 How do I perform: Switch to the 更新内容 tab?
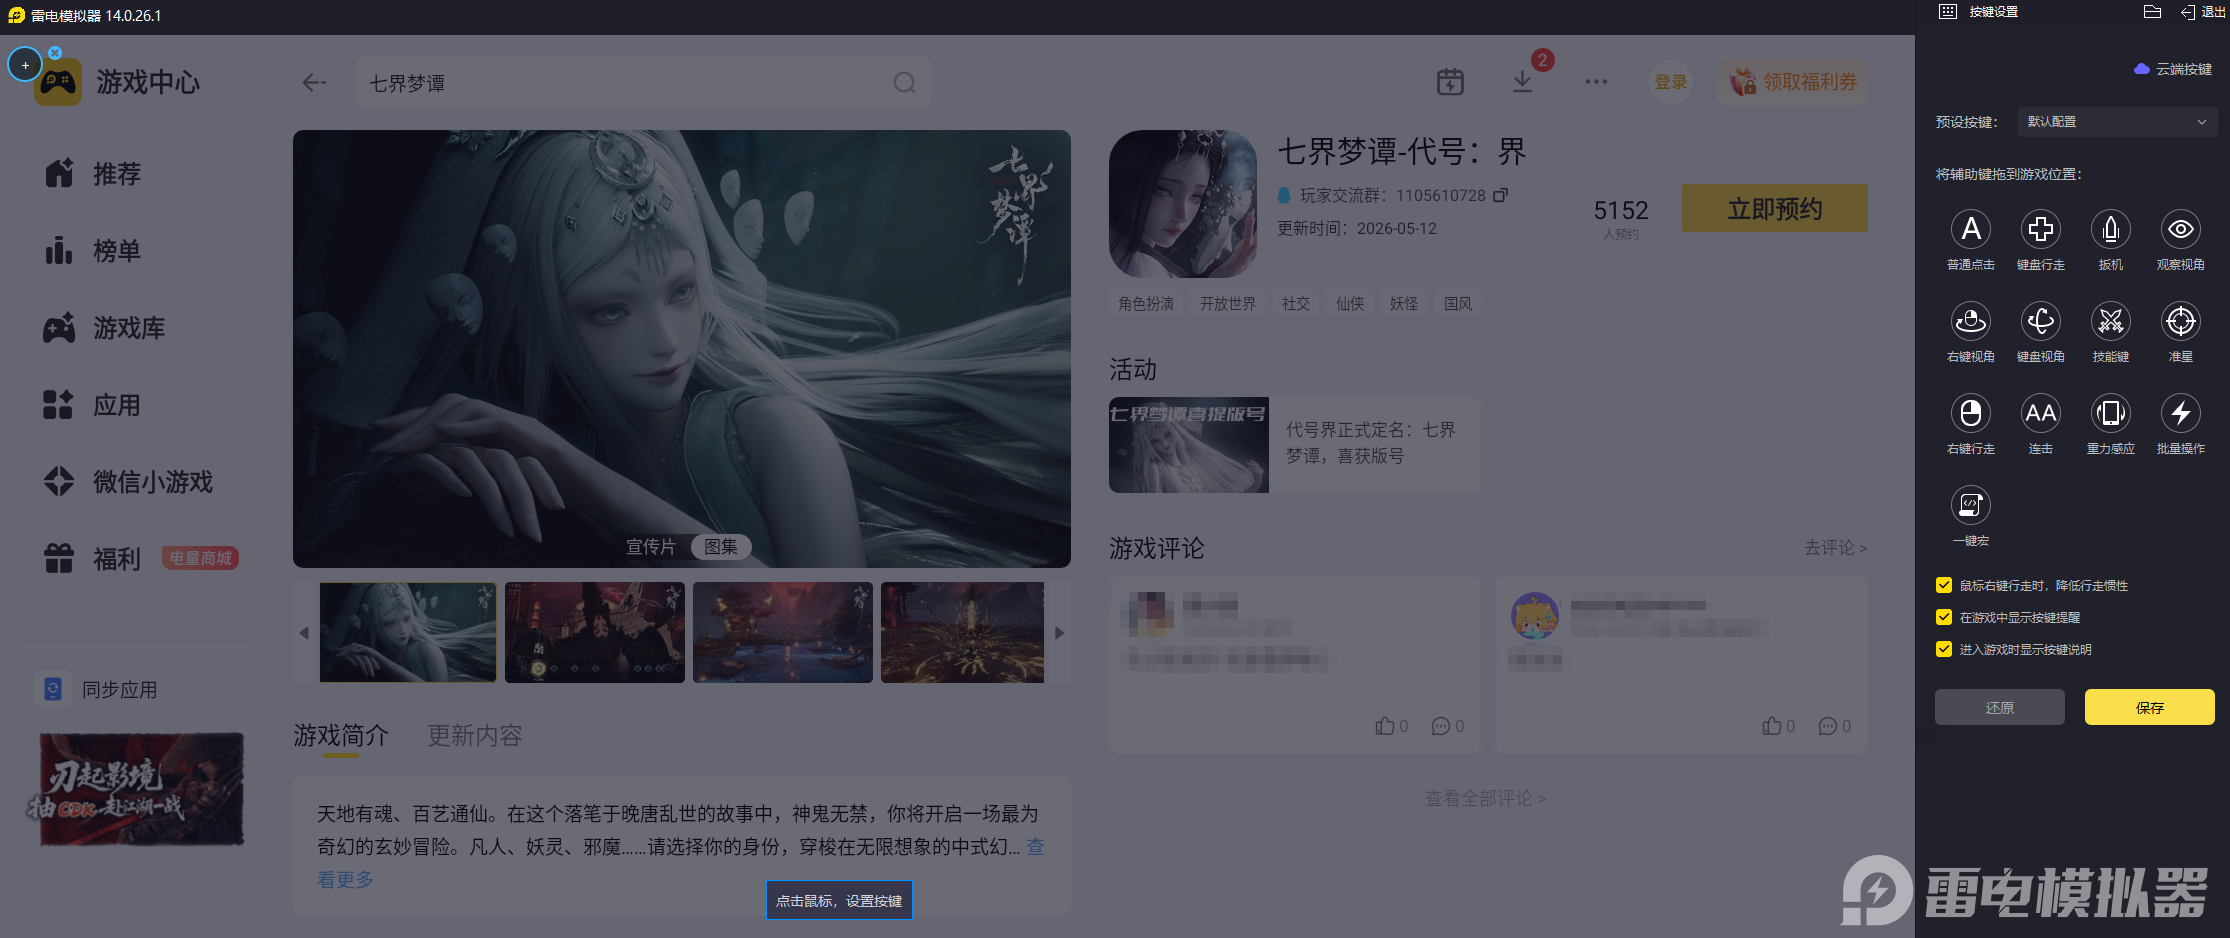coord(475,736)
